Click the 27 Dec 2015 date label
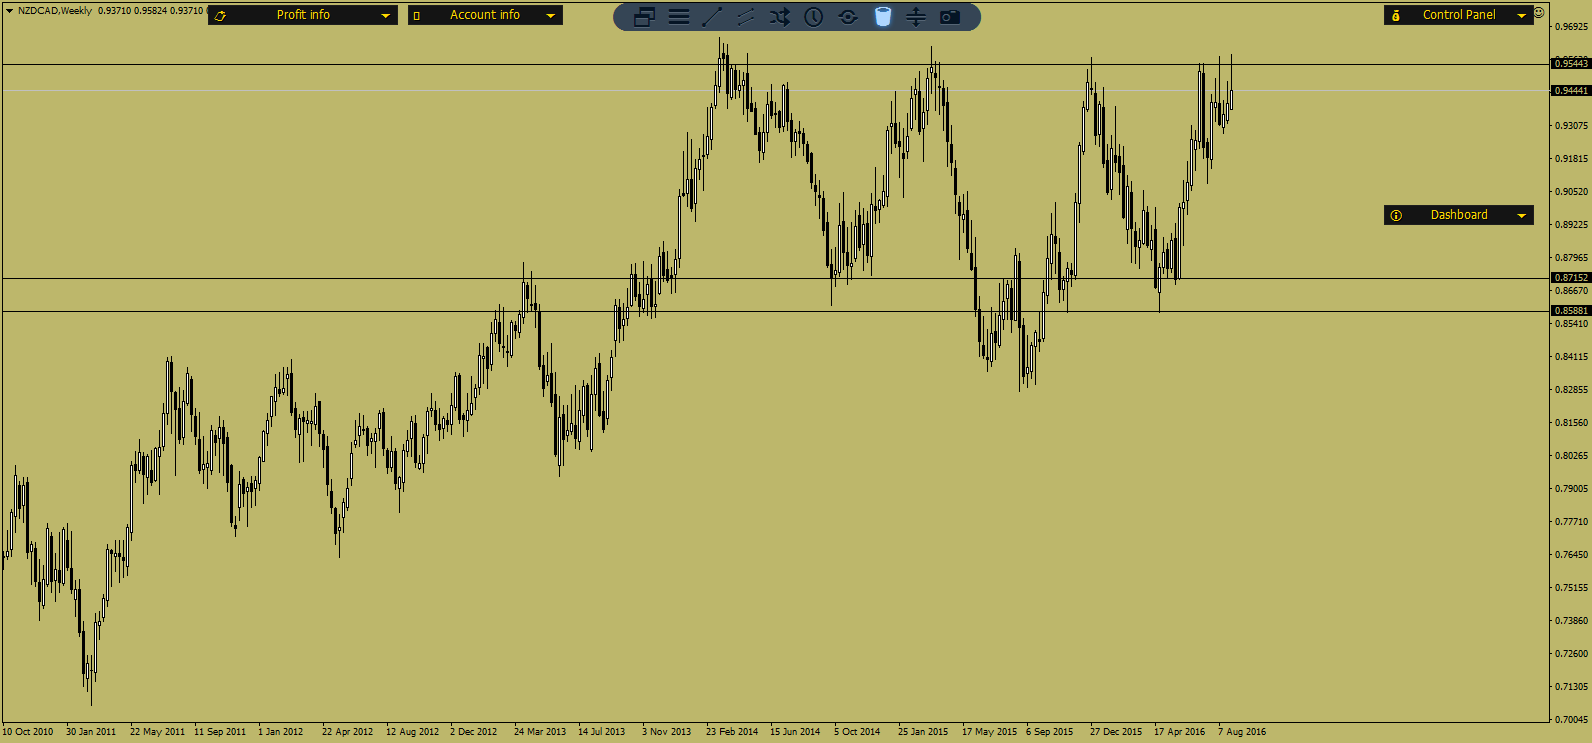This screenshot has width=1592, height=743. point(1116,731)
